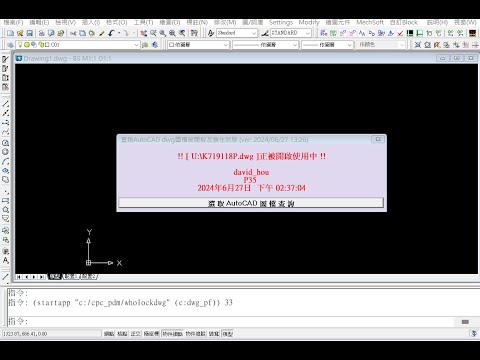Jump to first layout tab arrow
This screenshot has width=480, height=360.
19,277
